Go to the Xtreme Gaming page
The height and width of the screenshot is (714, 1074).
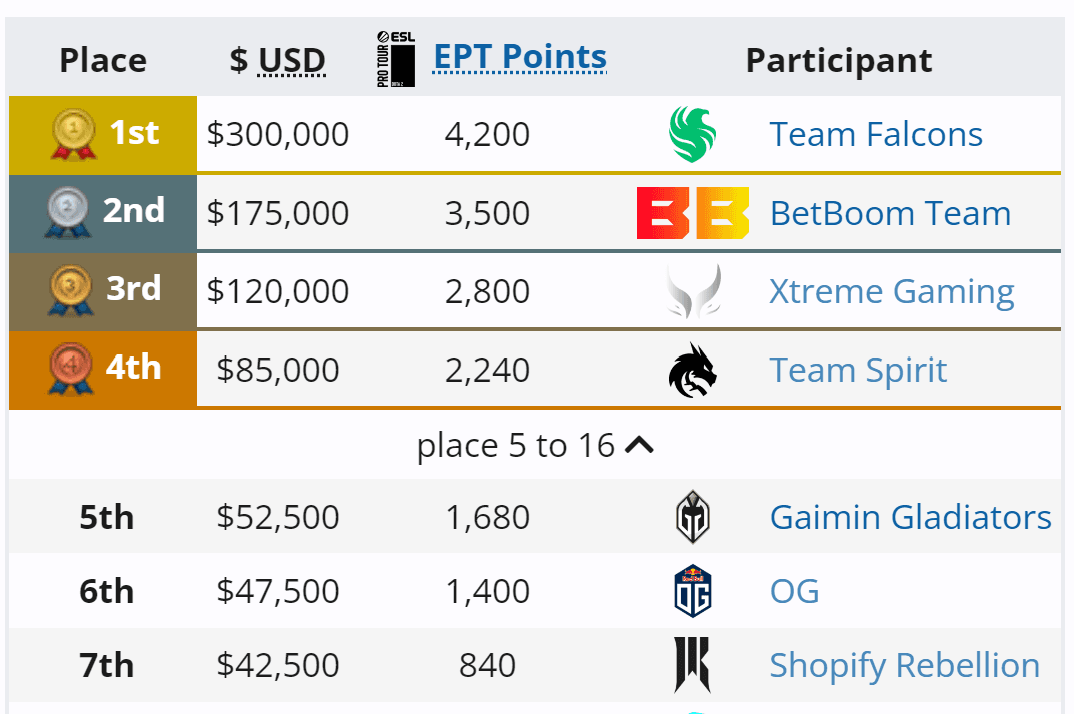(x=891, y=292)
